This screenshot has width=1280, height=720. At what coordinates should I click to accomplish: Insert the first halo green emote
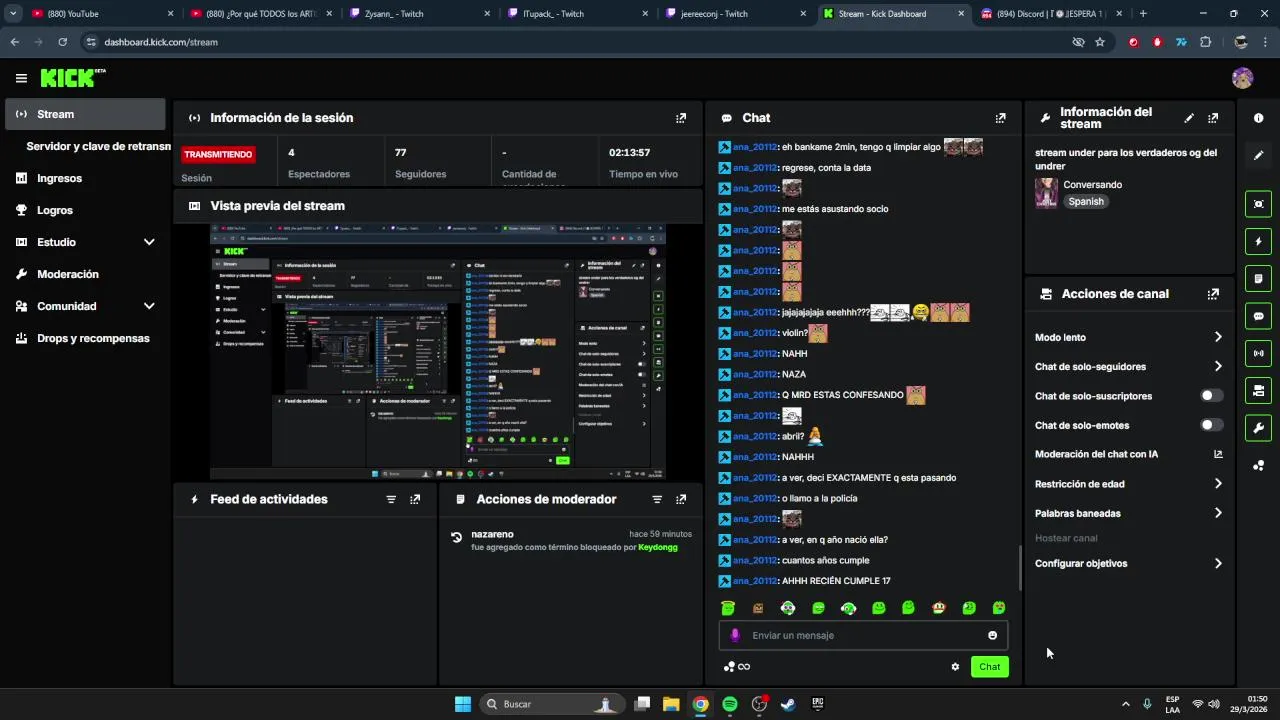pyautogui.click(x=728, y=608)
